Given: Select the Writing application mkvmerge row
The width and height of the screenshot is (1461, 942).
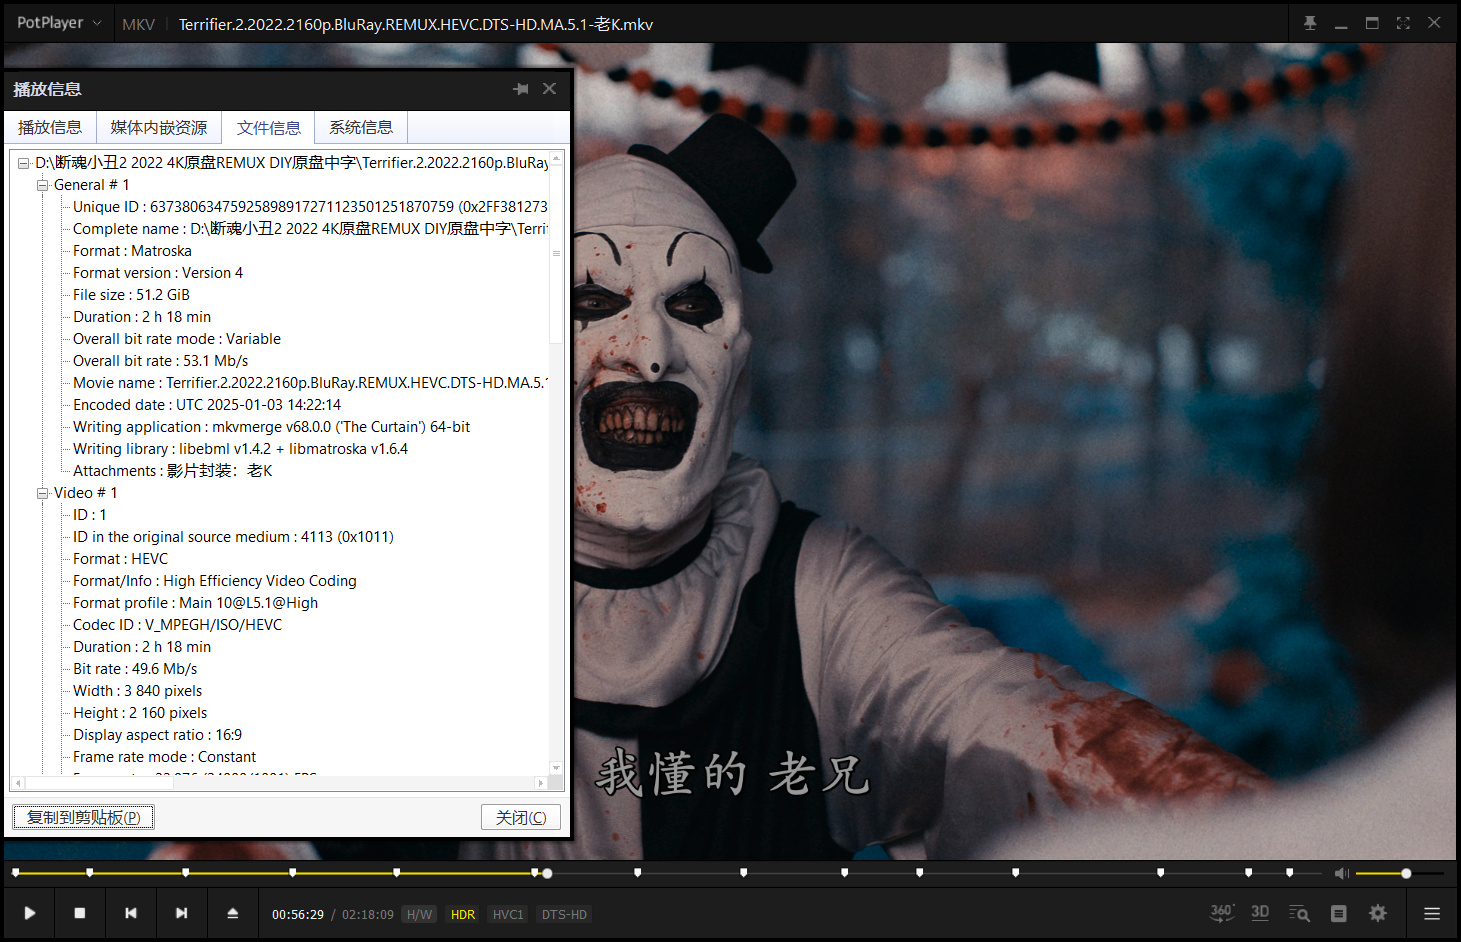Looking at the screenshot, I should 271,427.
